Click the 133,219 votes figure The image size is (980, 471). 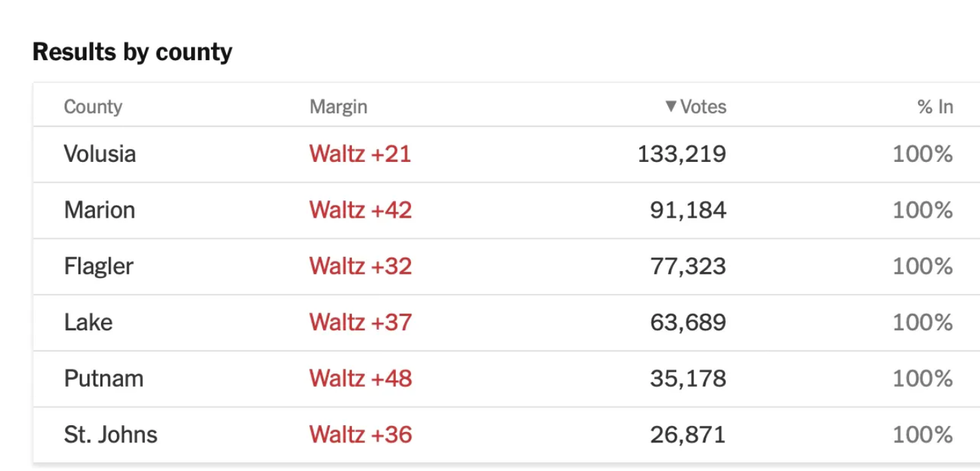tap(682, 154)
